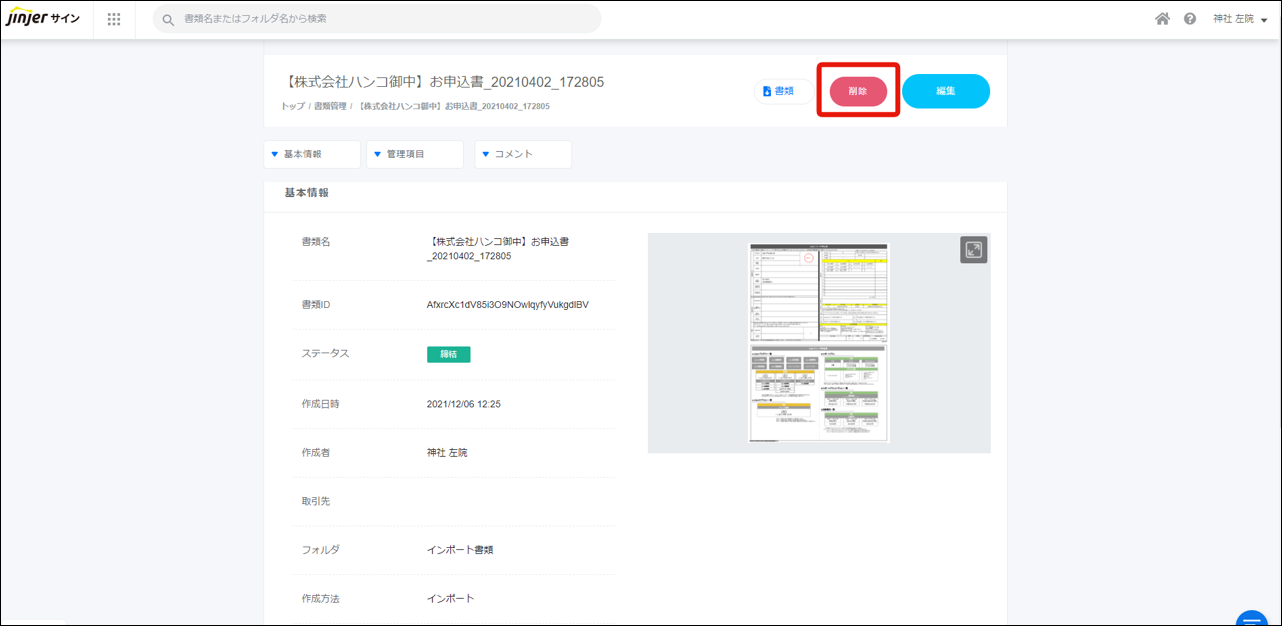This screenshot has width=1282, height=626.
Task: Collapse the 基本情報 section toggle
Action: [x=311, y=154]
